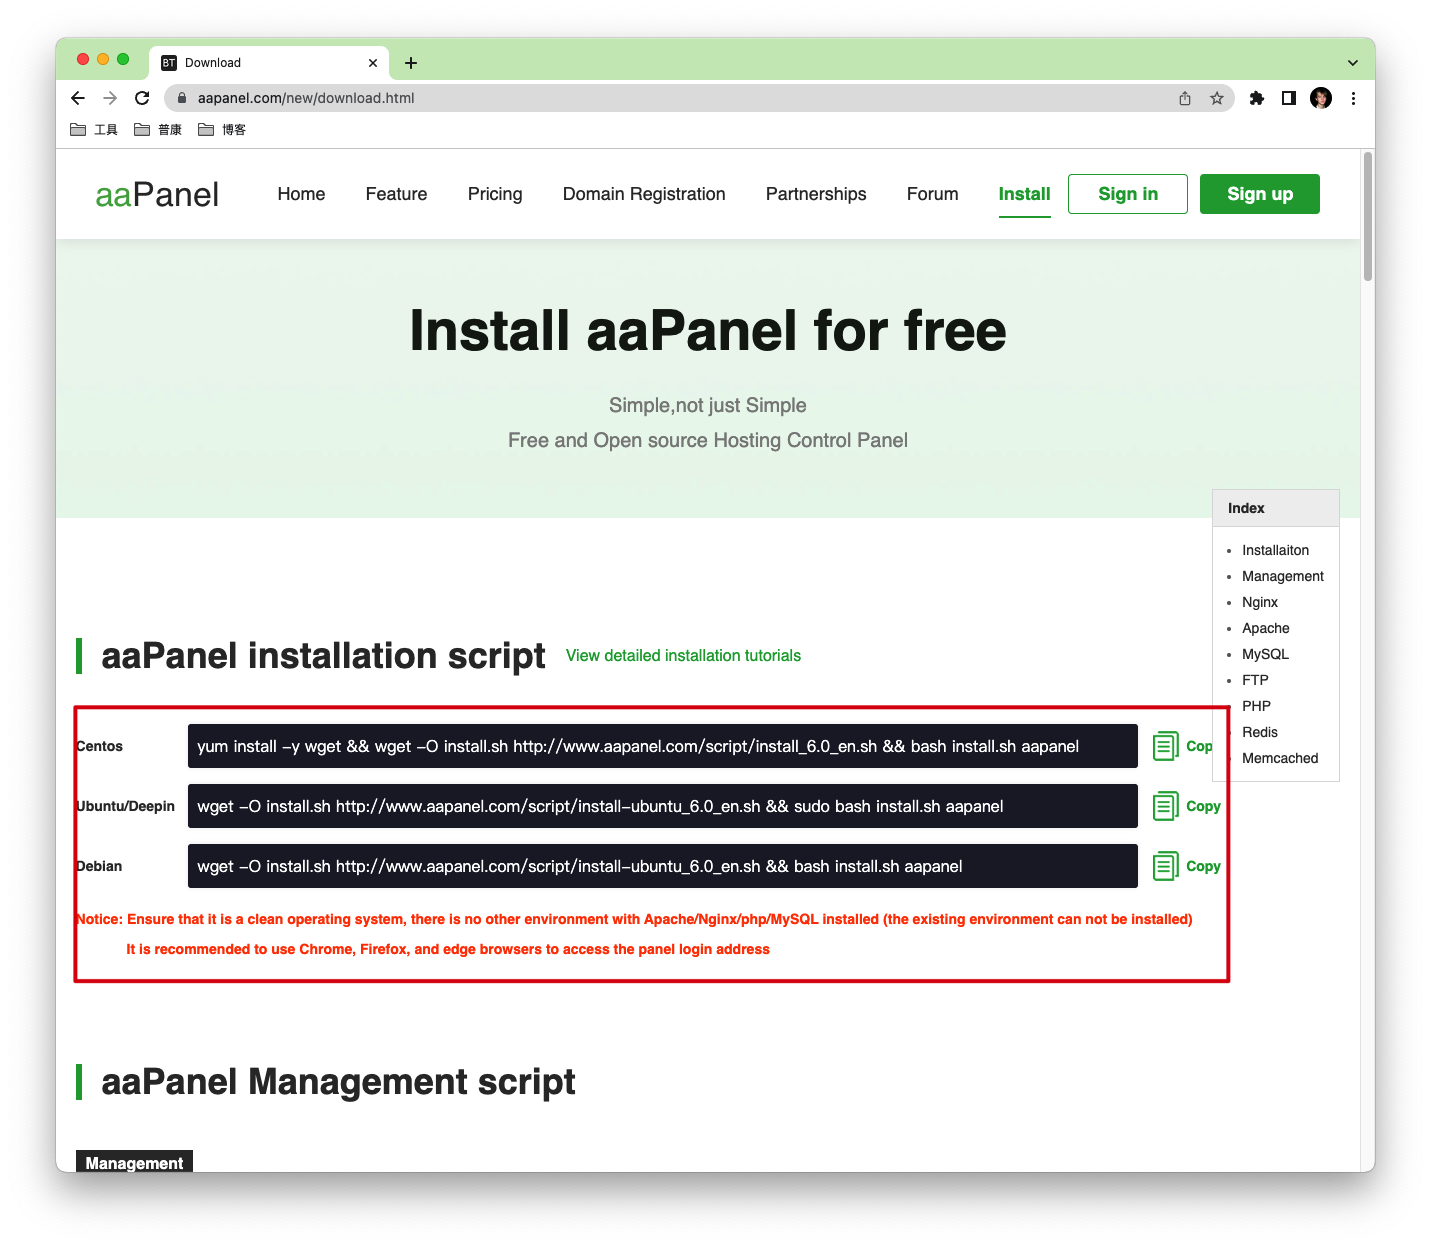Open the browser extensions puzzle icon

click(1257, 98)
